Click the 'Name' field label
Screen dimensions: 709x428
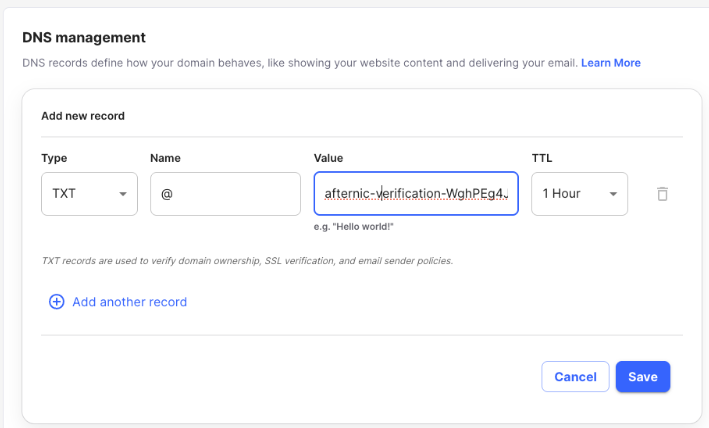coord(165,158)
